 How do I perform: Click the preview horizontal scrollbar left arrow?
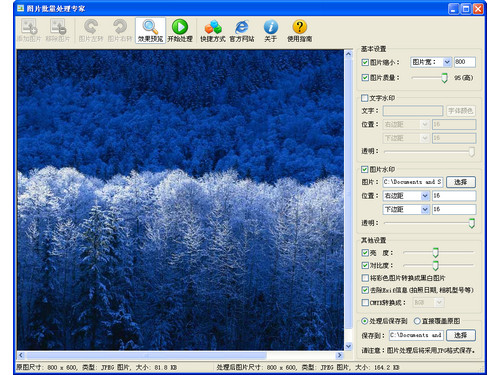click(21, 355)
